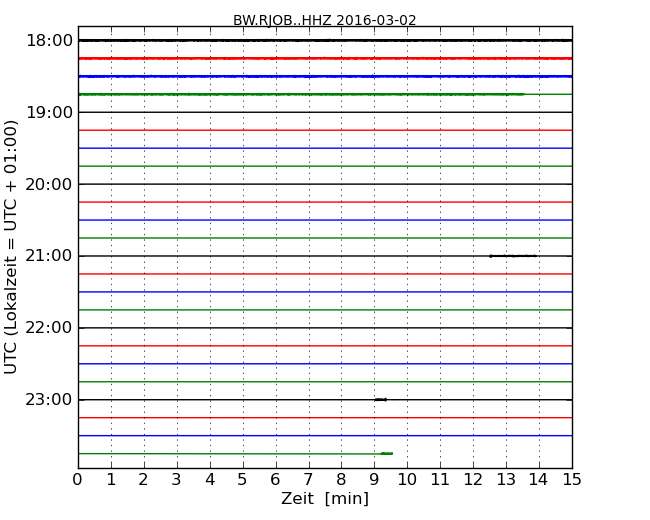The image size is (650, 520).
Task: Pick minute tick label 4
Action: pyautogui.click(x=210, y=480)
